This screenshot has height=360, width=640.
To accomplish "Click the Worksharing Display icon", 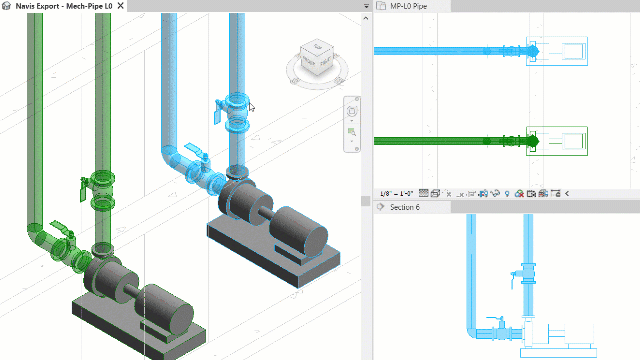I will point(519,193).
